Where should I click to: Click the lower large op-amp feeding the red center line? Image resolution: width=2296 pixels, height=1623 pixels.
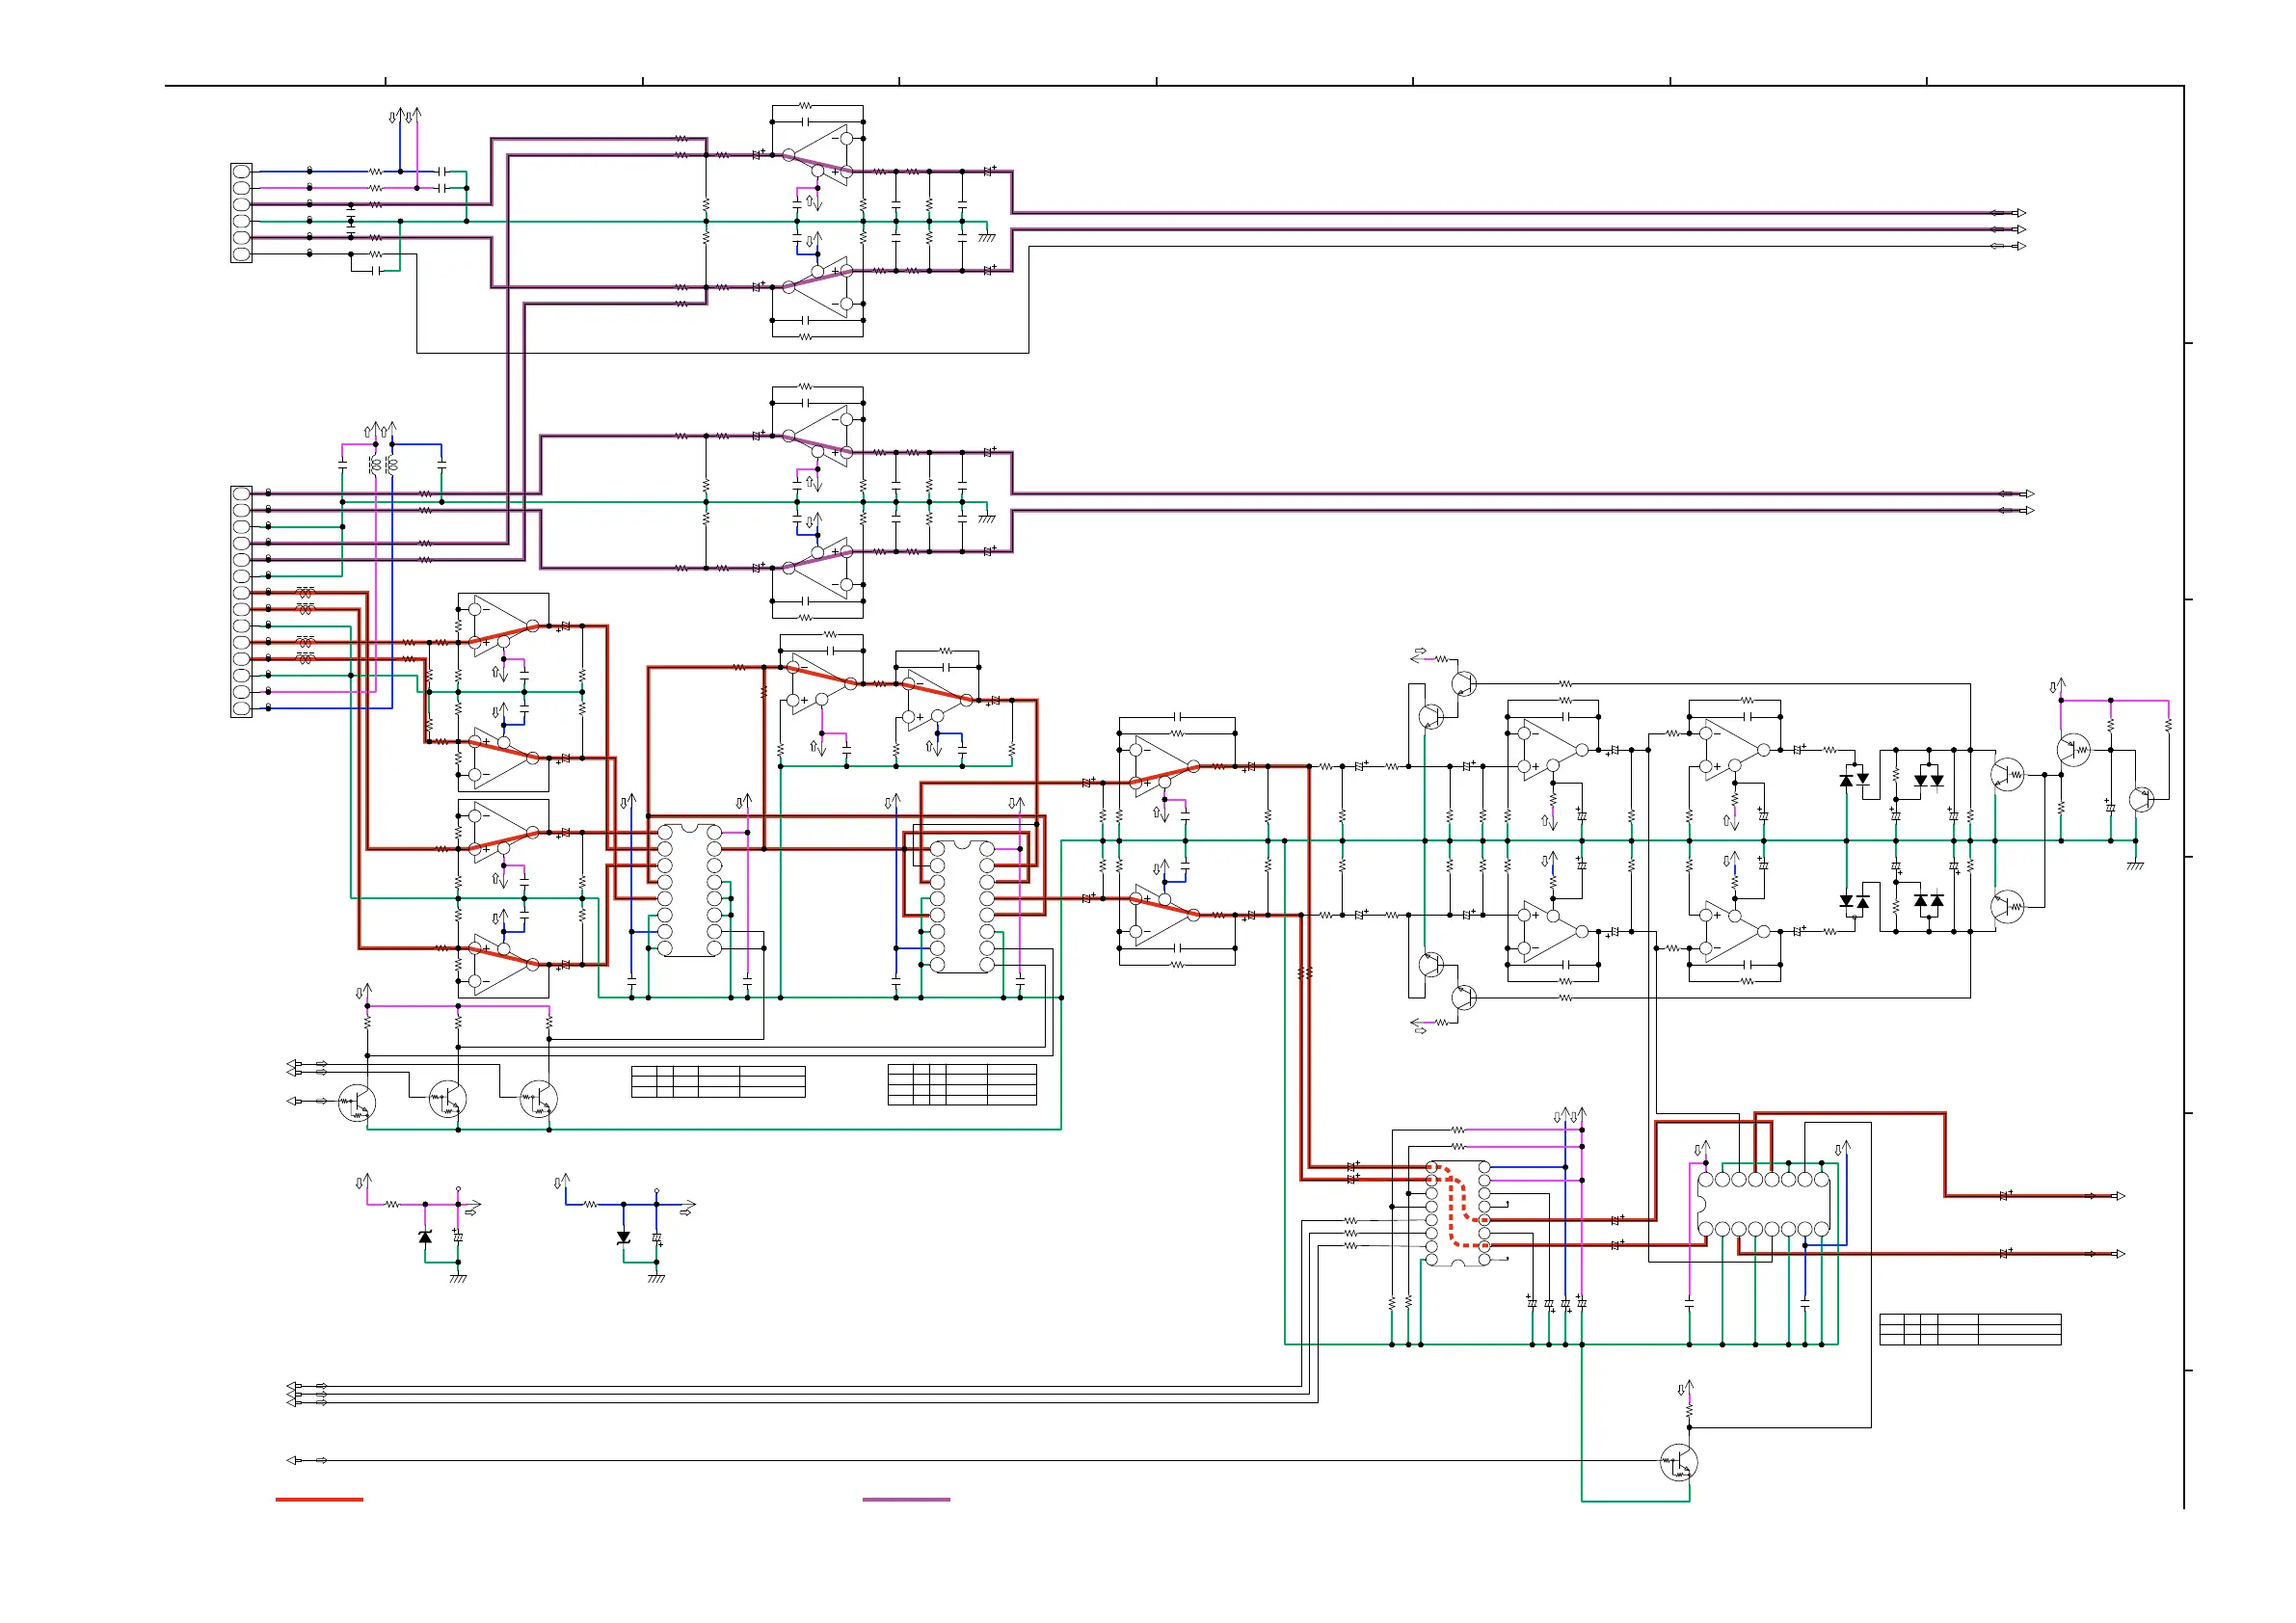point(1164,915)
